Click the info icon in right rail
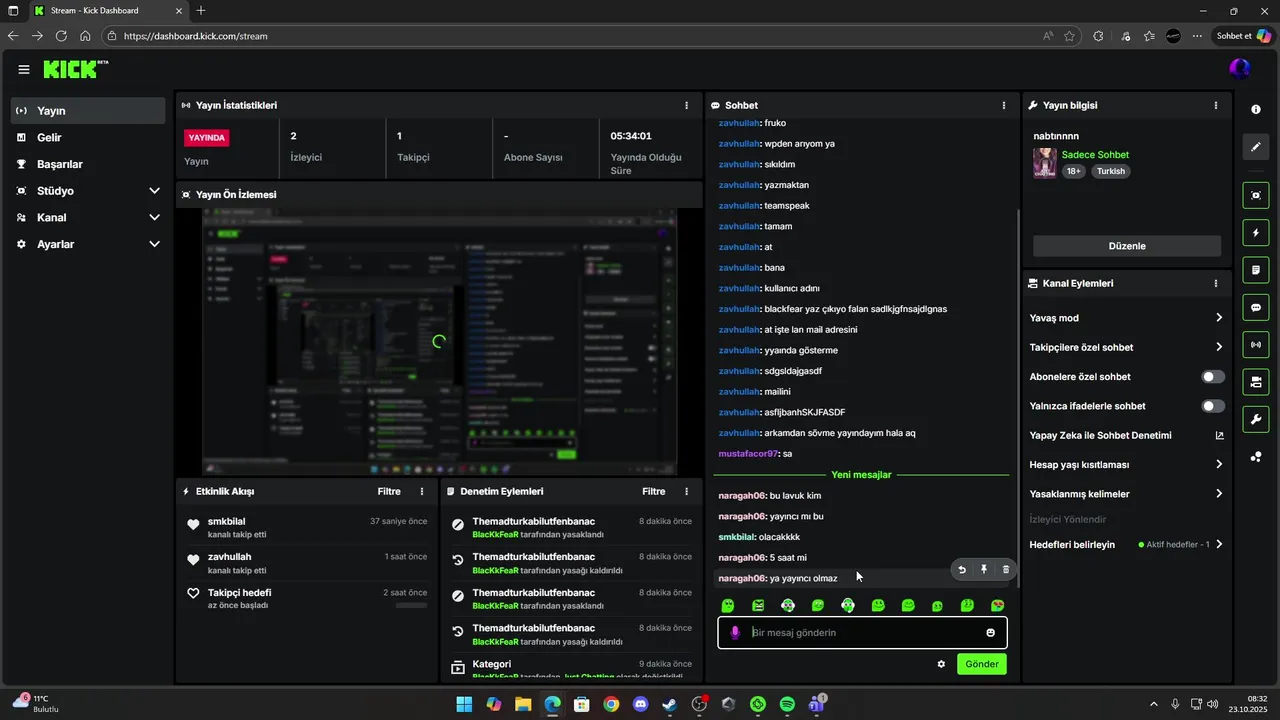The image size is (1280, 720). pyautogui.click(x=1256, y=109)
